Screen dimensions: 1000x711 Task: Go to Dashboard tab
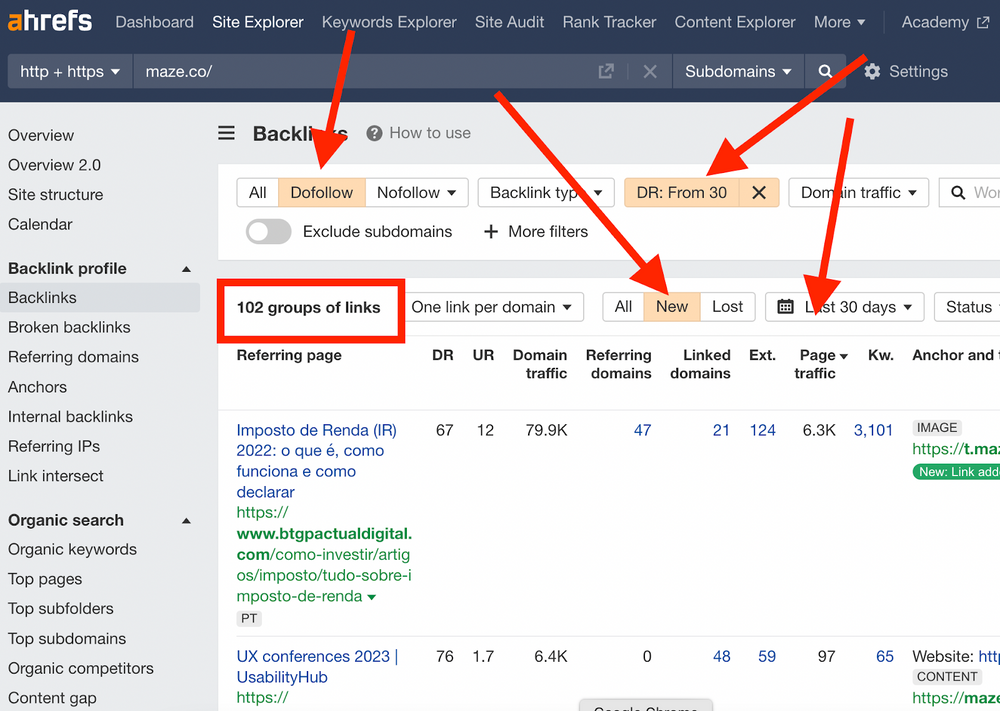click(x=154, y=22)
